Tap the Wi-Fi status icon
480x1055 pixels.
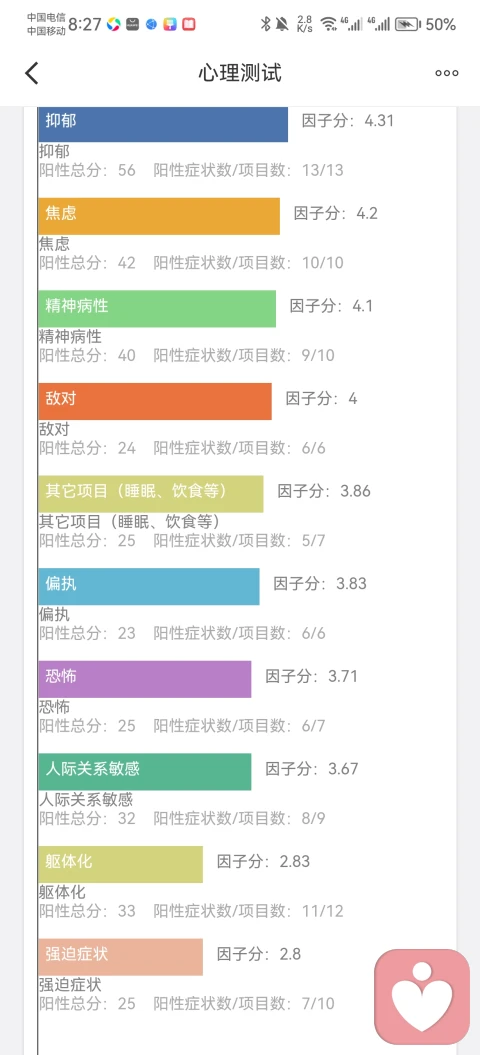(329, 25)
